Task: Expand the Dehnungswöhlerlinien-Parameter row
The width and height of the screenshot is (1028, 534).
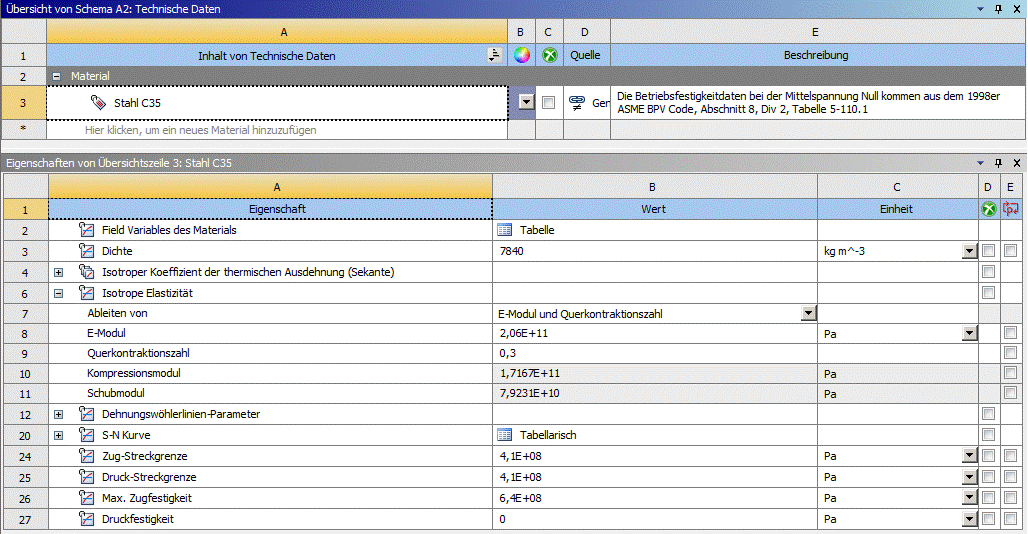Action: [x=58, y=414]
